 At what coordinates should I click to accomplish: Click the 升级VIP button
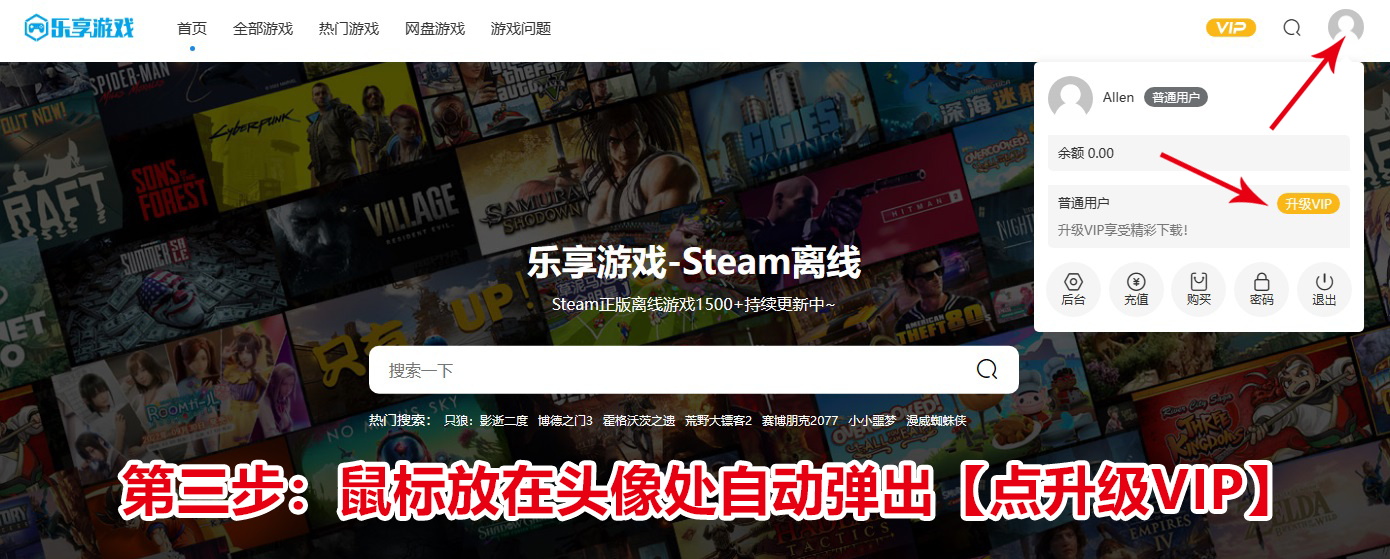tap(1308, 204)
